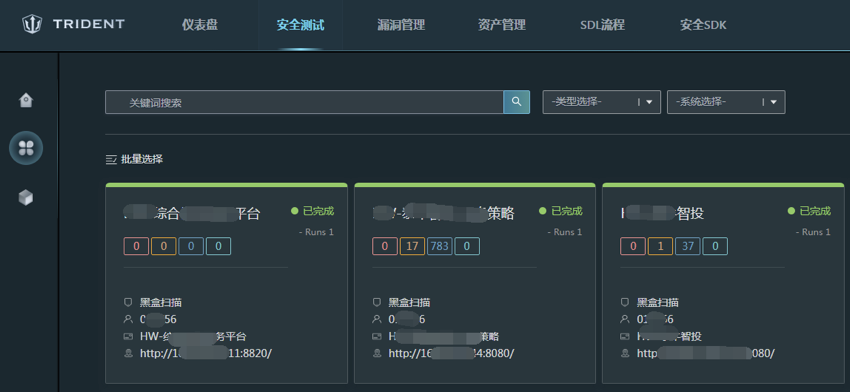The width and height of the screenshot is (850, 392).
Task: Click arrow of 系统选择 combo box
Action: [774, 102]
